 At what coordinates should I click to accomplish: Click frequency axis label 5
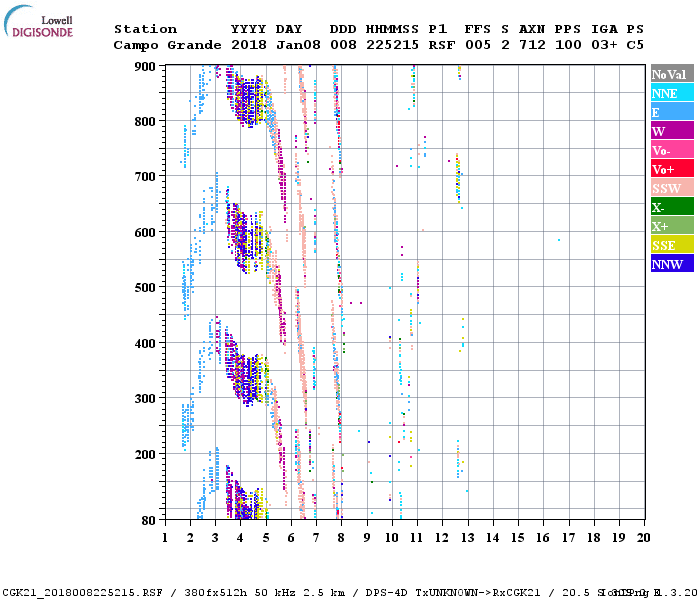pos(266,538)
